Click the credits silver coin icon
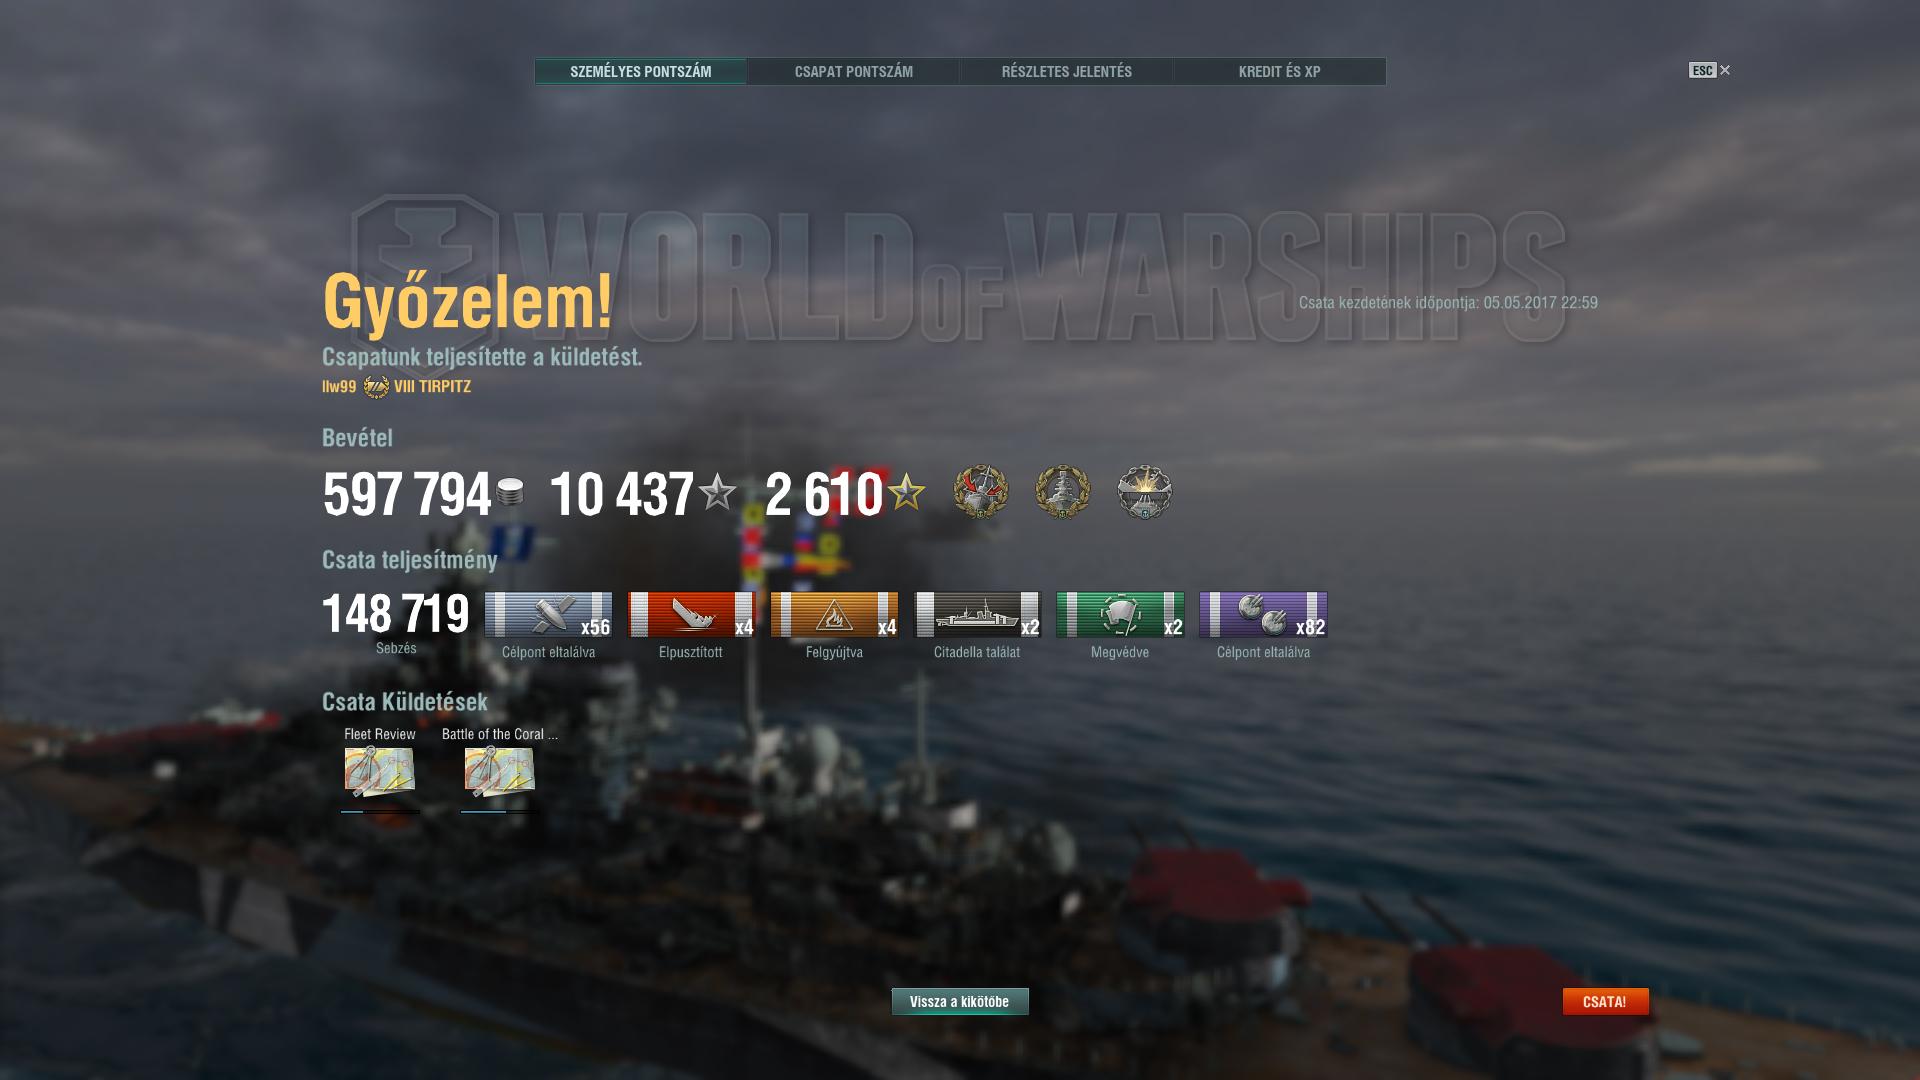The image size is (1920, 1080). 510,492
